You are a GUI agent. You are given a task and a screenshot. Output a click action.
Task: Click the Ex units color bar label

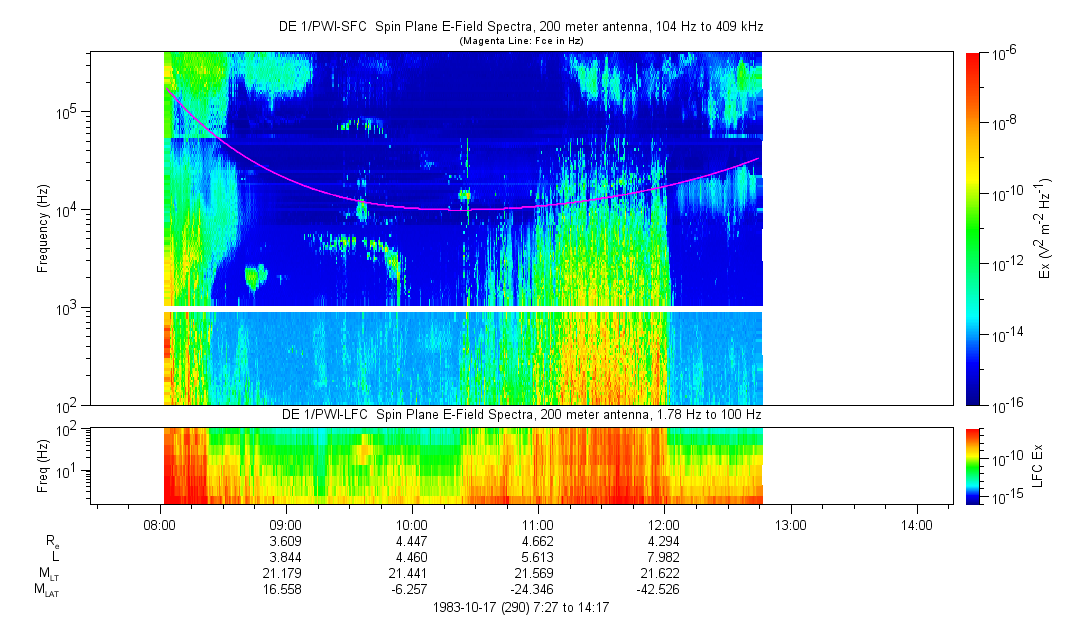pos(1044,228)
